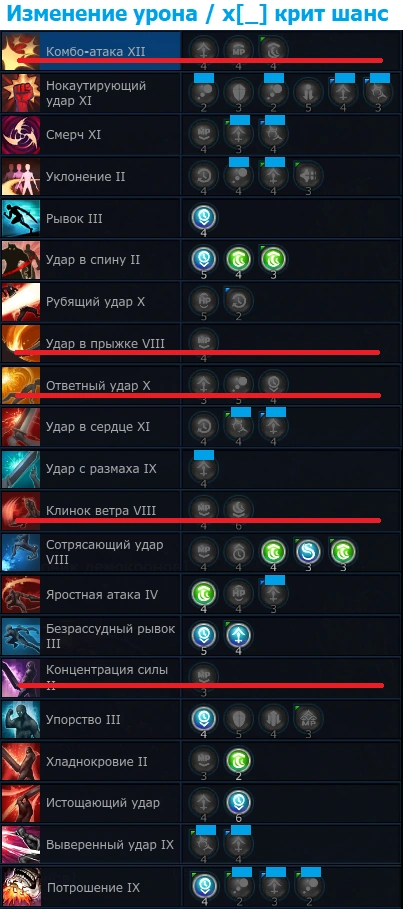
Task: Click the Удар в спину II skill icon
Action: coord(21,260)
